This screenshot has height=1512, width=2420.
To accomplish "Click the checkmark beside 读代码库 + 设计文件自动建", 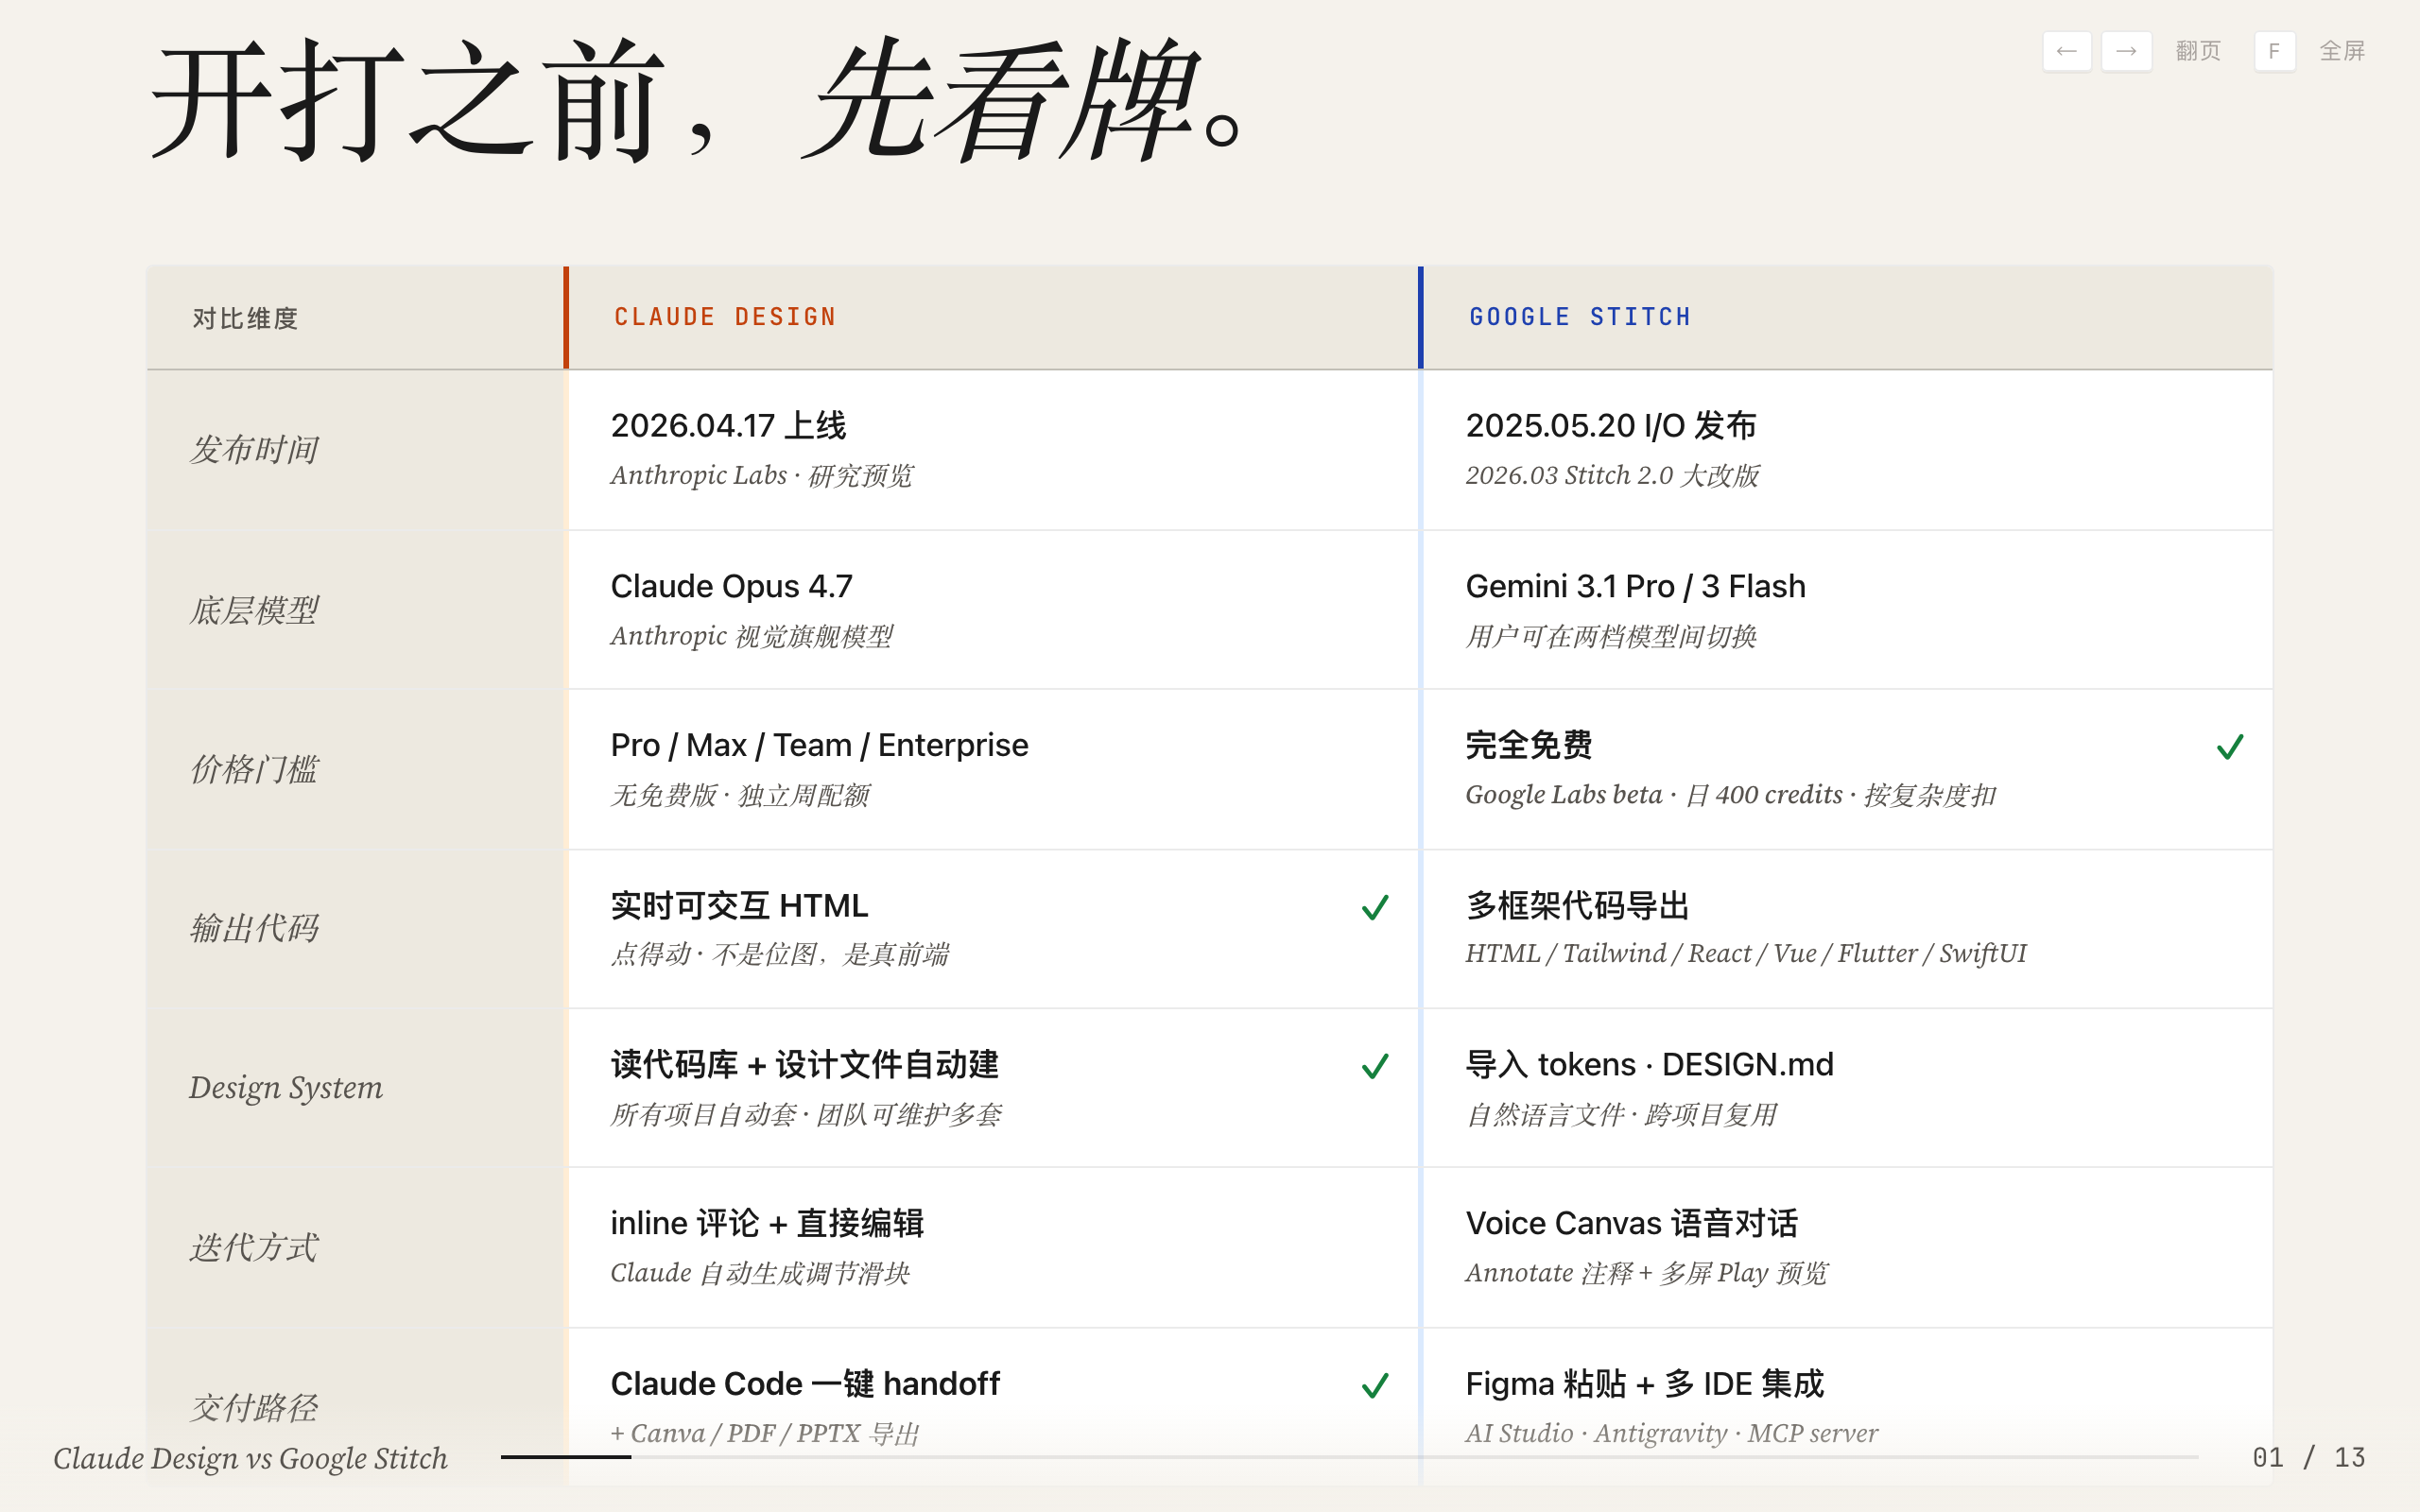I will pos(1375,1066).
